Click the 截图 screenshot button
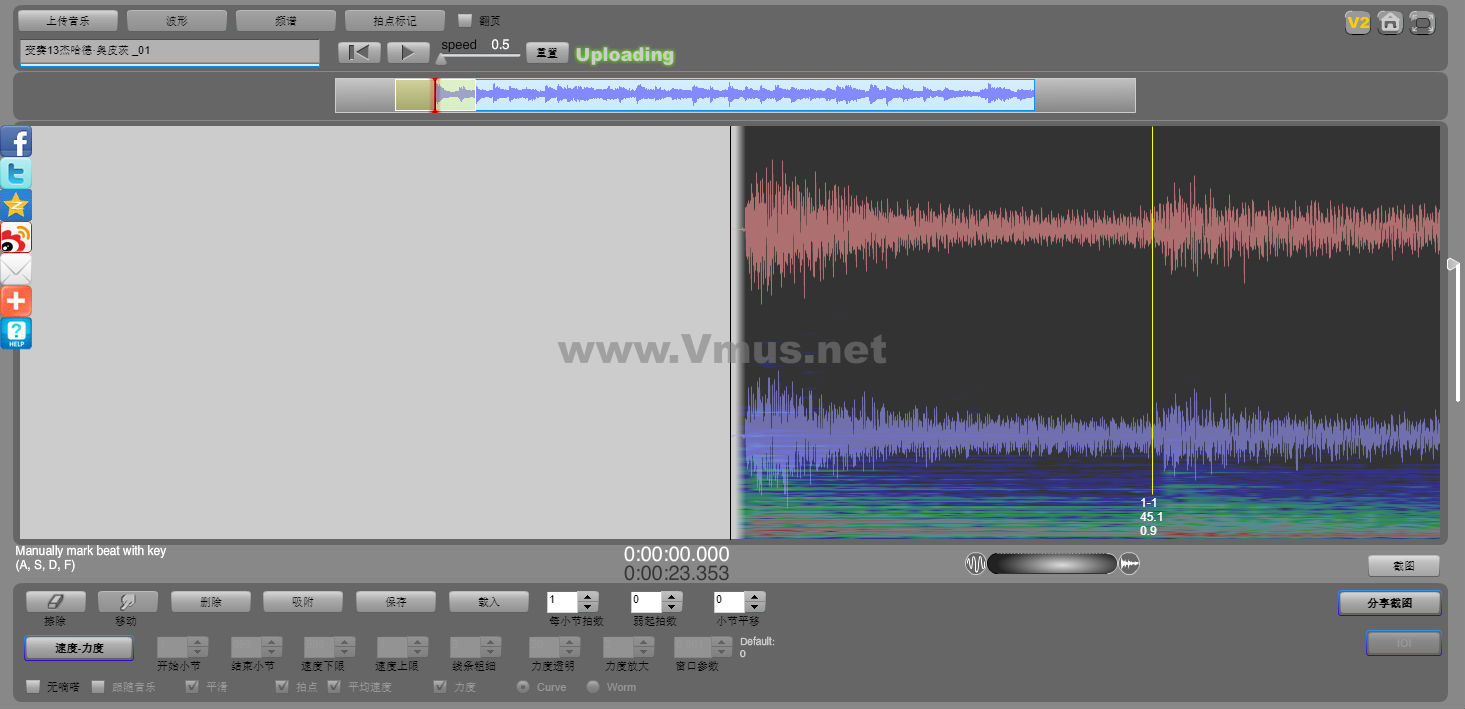1465x709 pixels. pyautogui.click(x=1404, y=565)
